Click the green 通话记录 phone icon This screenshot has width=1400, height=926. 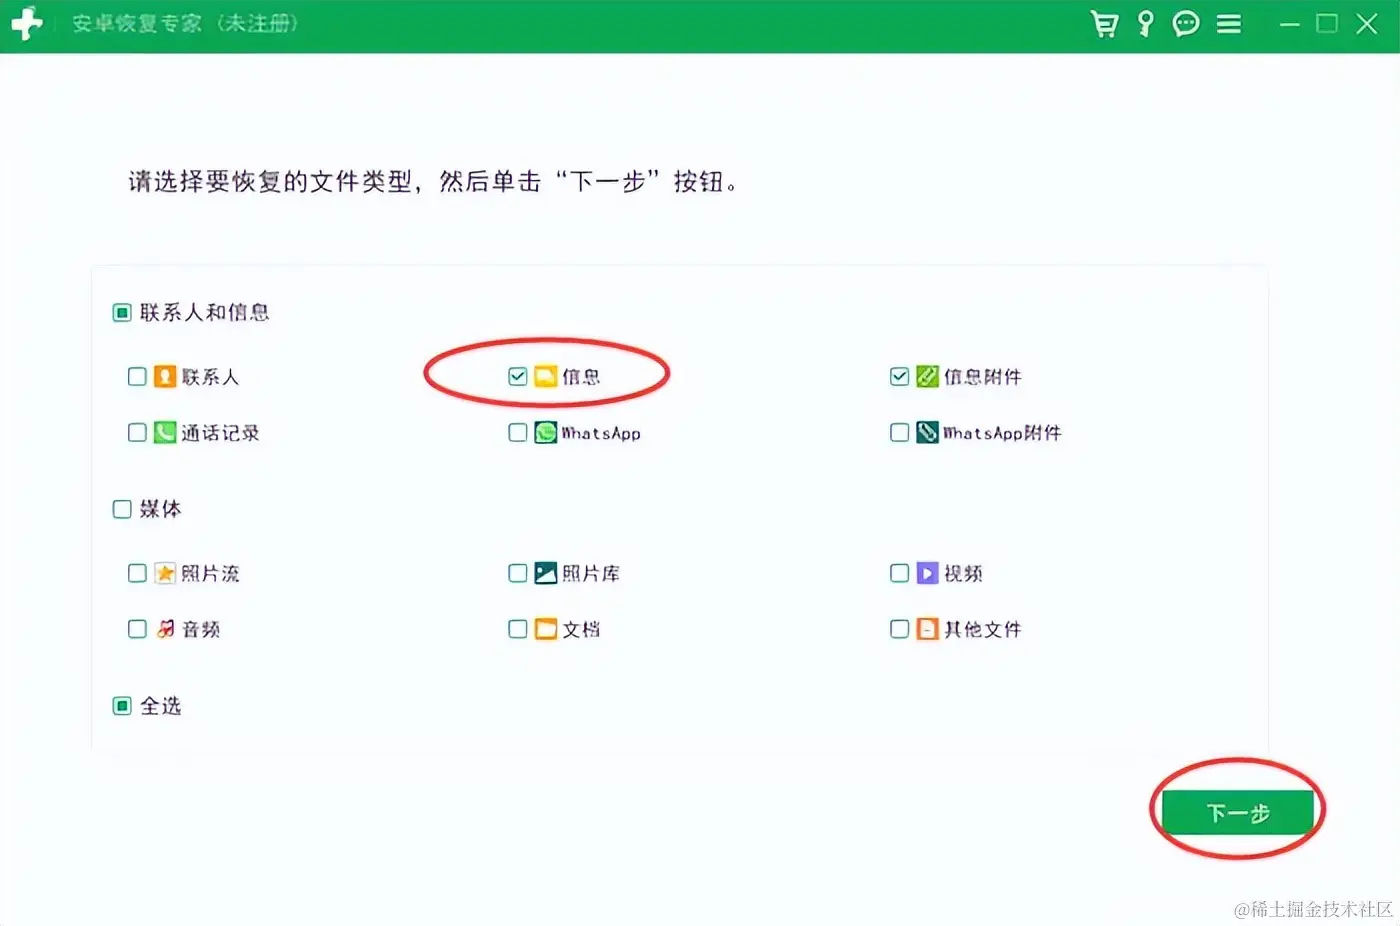coord(165,433)
